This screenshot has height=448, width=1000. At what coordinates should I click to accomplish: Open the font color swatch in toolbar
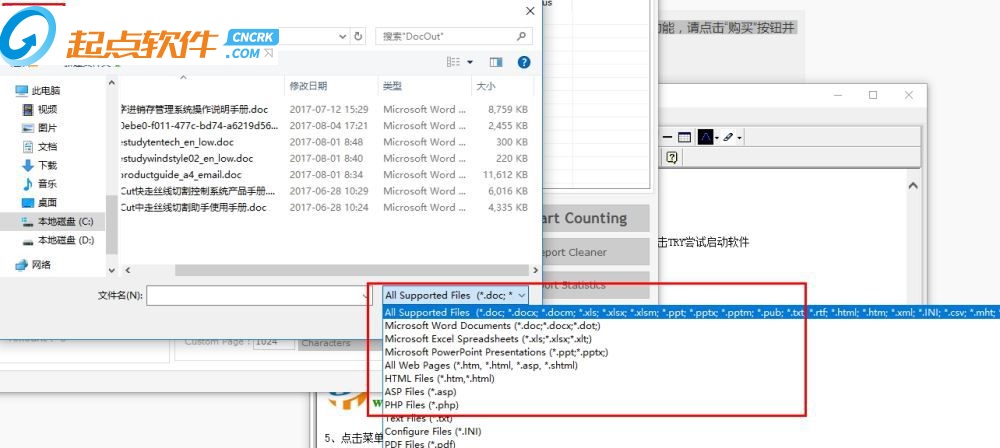click(x=705, y=137)
